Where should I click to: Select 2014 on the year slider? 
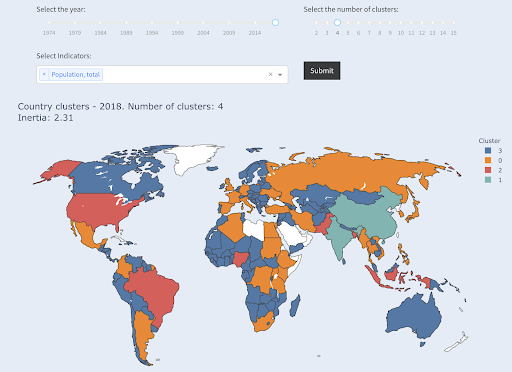[x=255, y=23]
